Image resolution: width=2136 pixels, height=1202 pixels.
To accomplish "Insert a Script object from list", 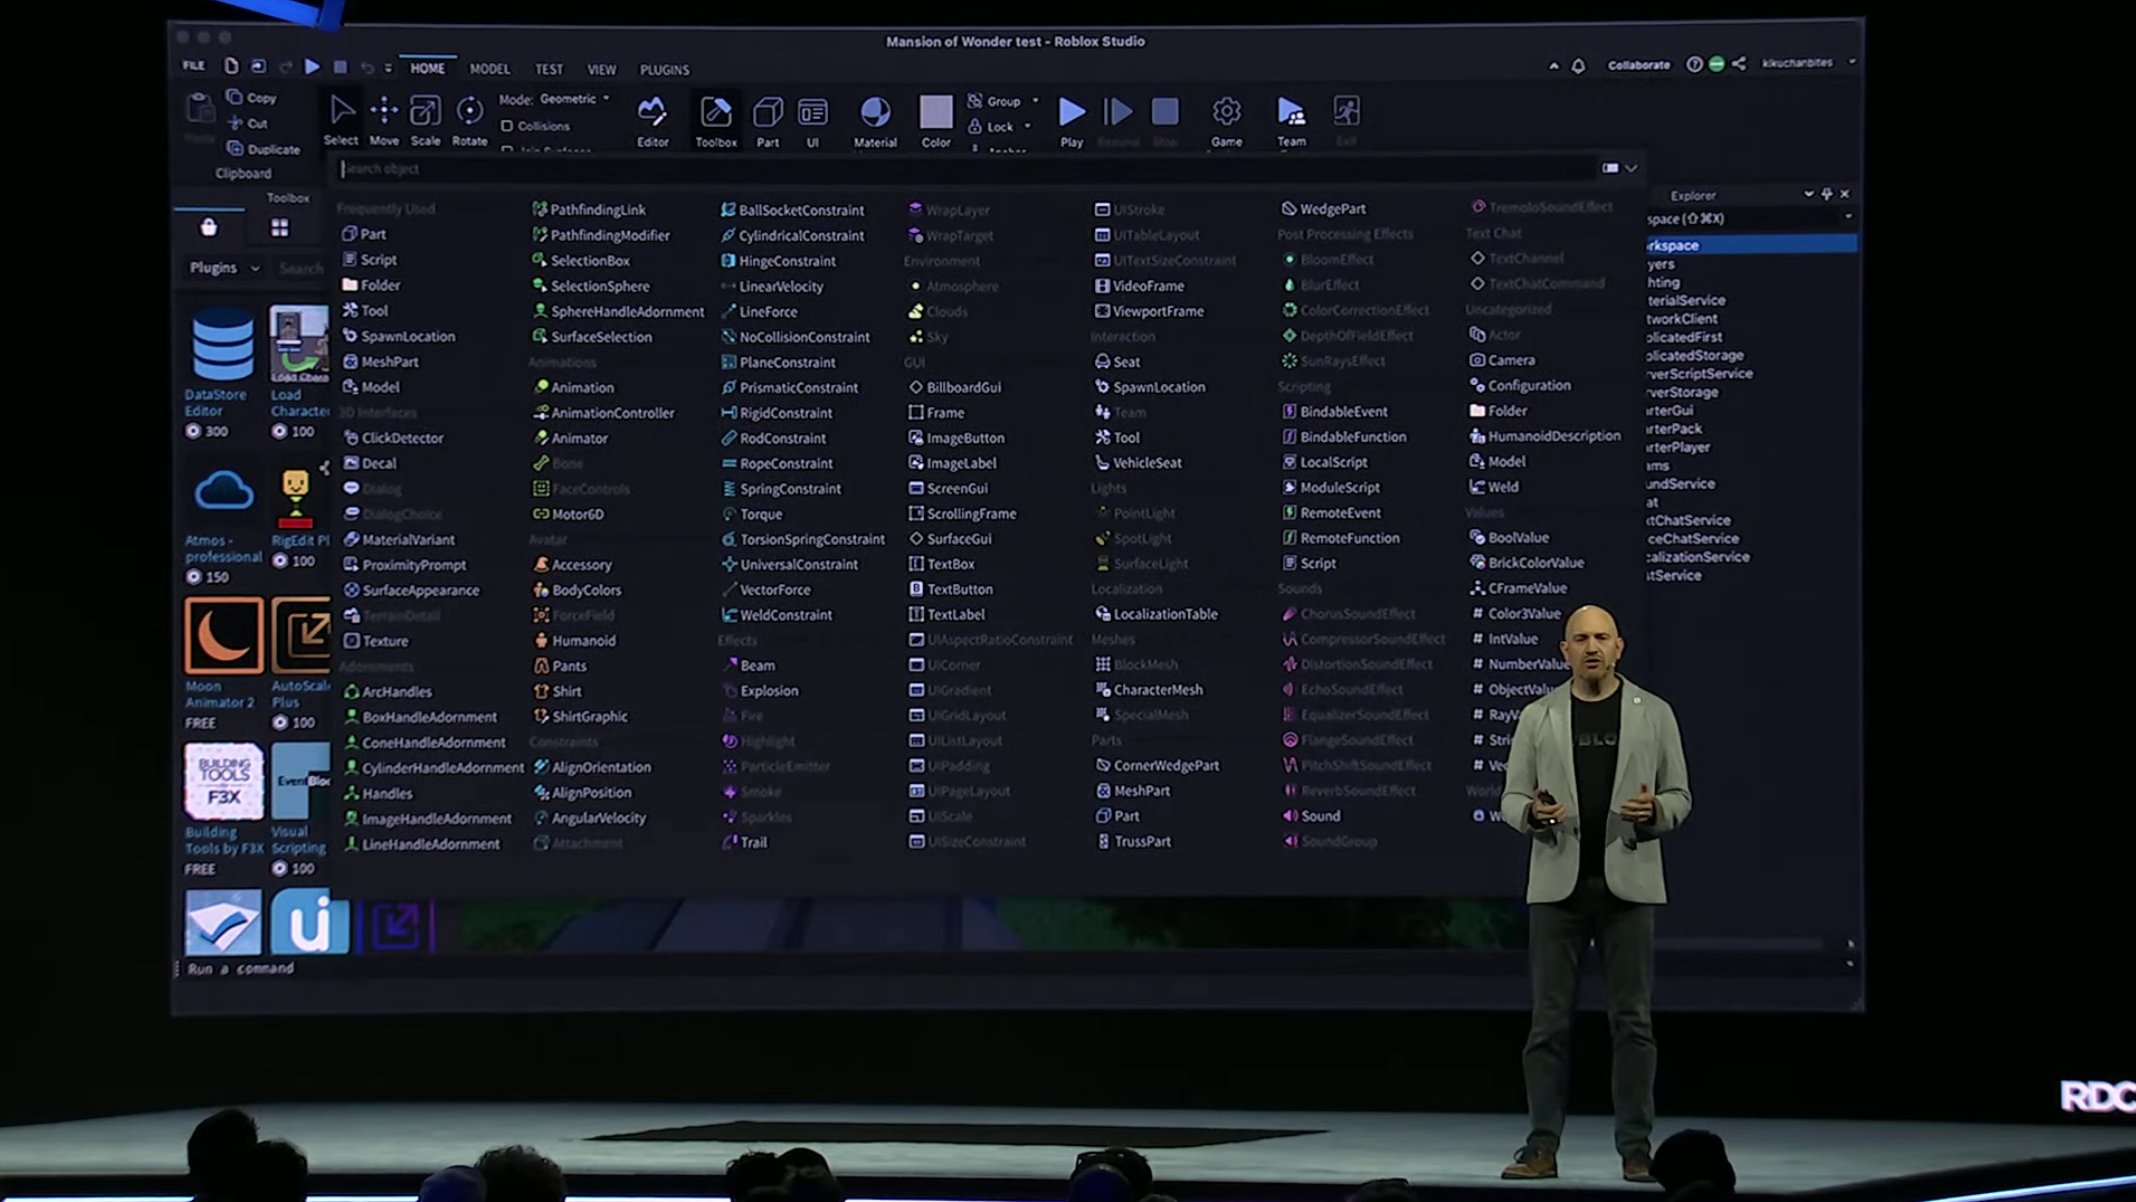I will click(369, 259).
